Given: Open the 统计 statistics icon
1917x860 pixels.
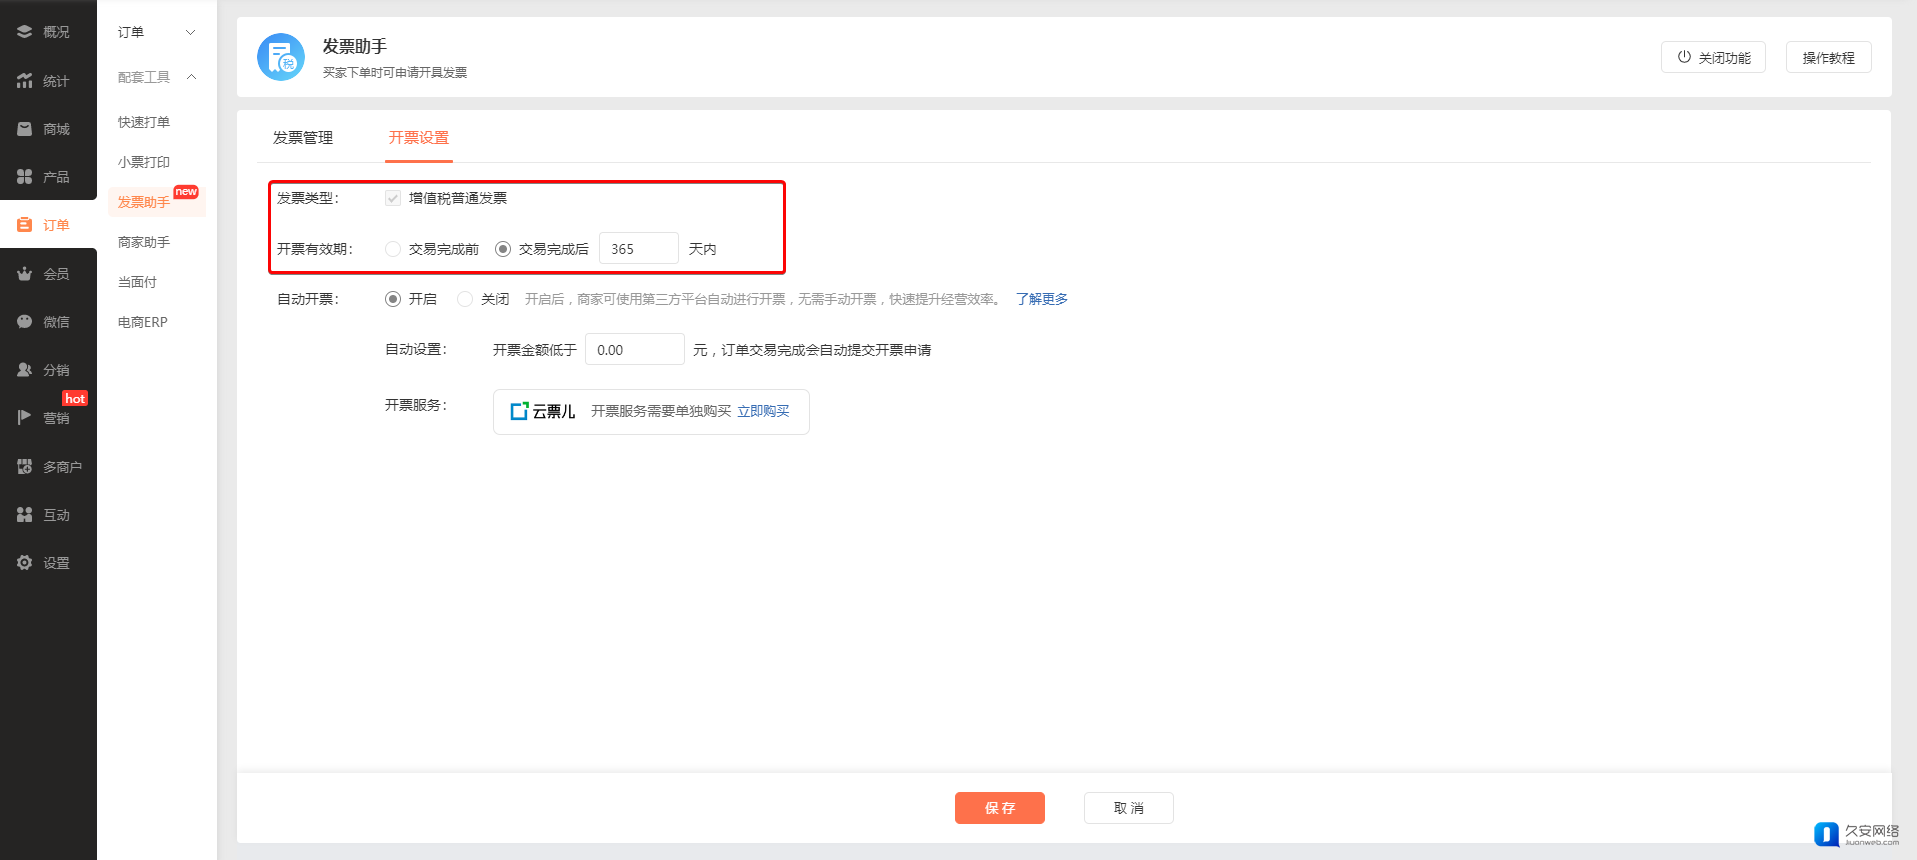Looking at the screenshot, I should (x=25, y=81).
